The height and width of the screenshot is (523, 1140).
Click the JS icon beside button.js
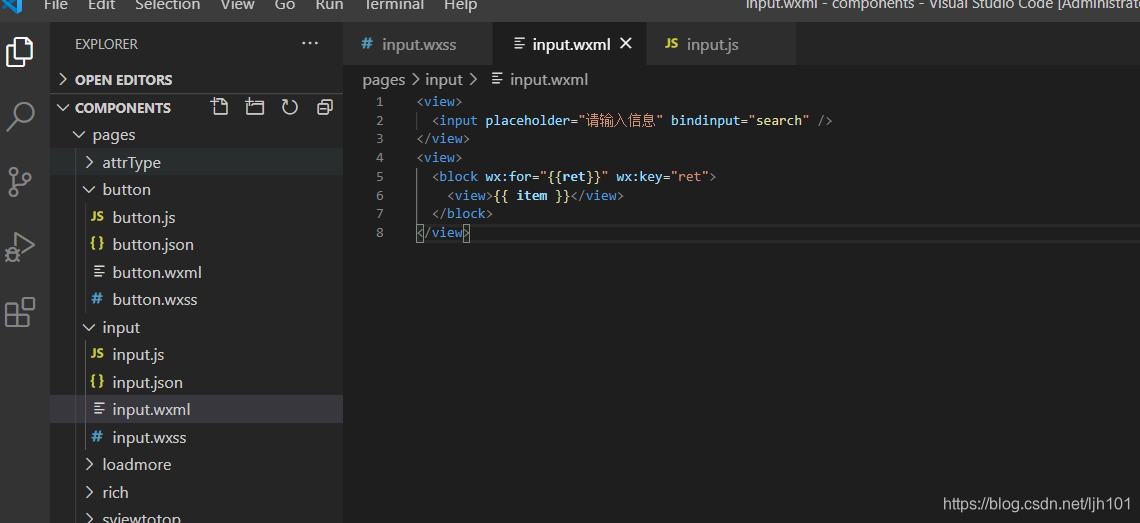pyautogui.click(x=97, y=217)
